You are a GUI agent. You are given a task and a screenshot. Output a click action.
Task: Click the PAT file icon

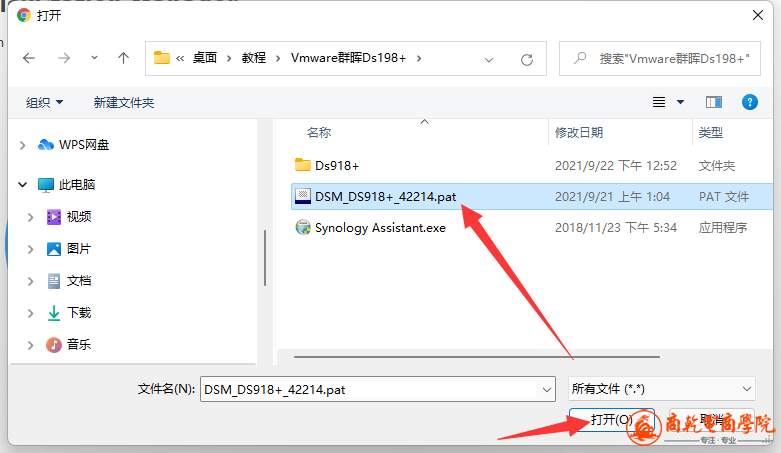point(303,196)
